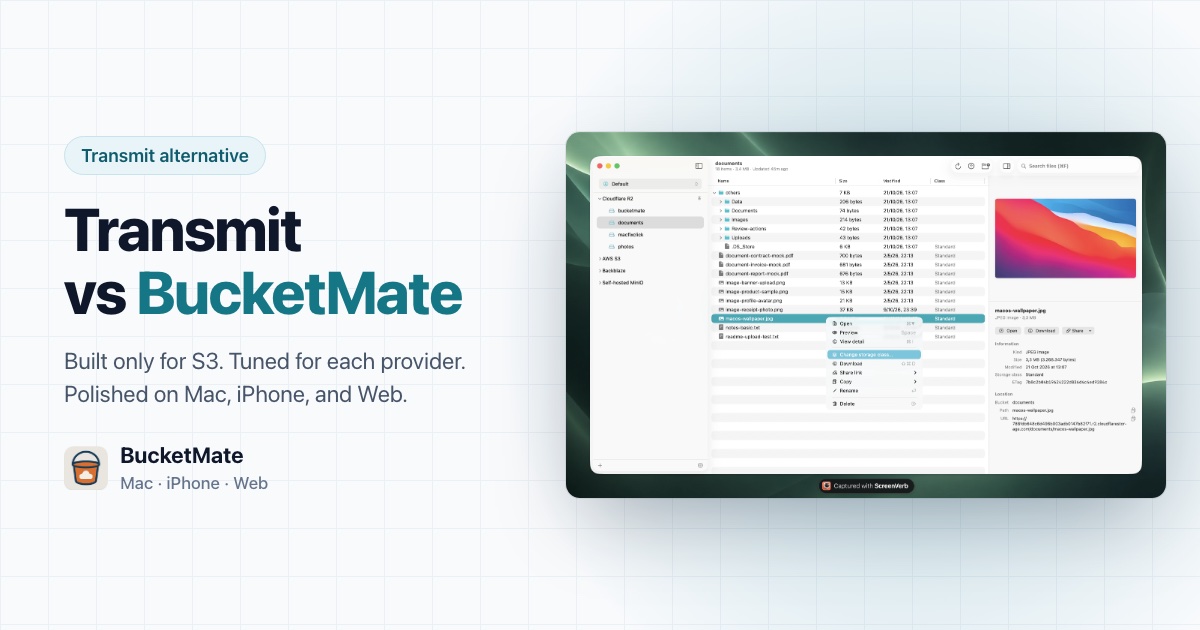Click the new folder icon in the toolbar

click(986, 166)
